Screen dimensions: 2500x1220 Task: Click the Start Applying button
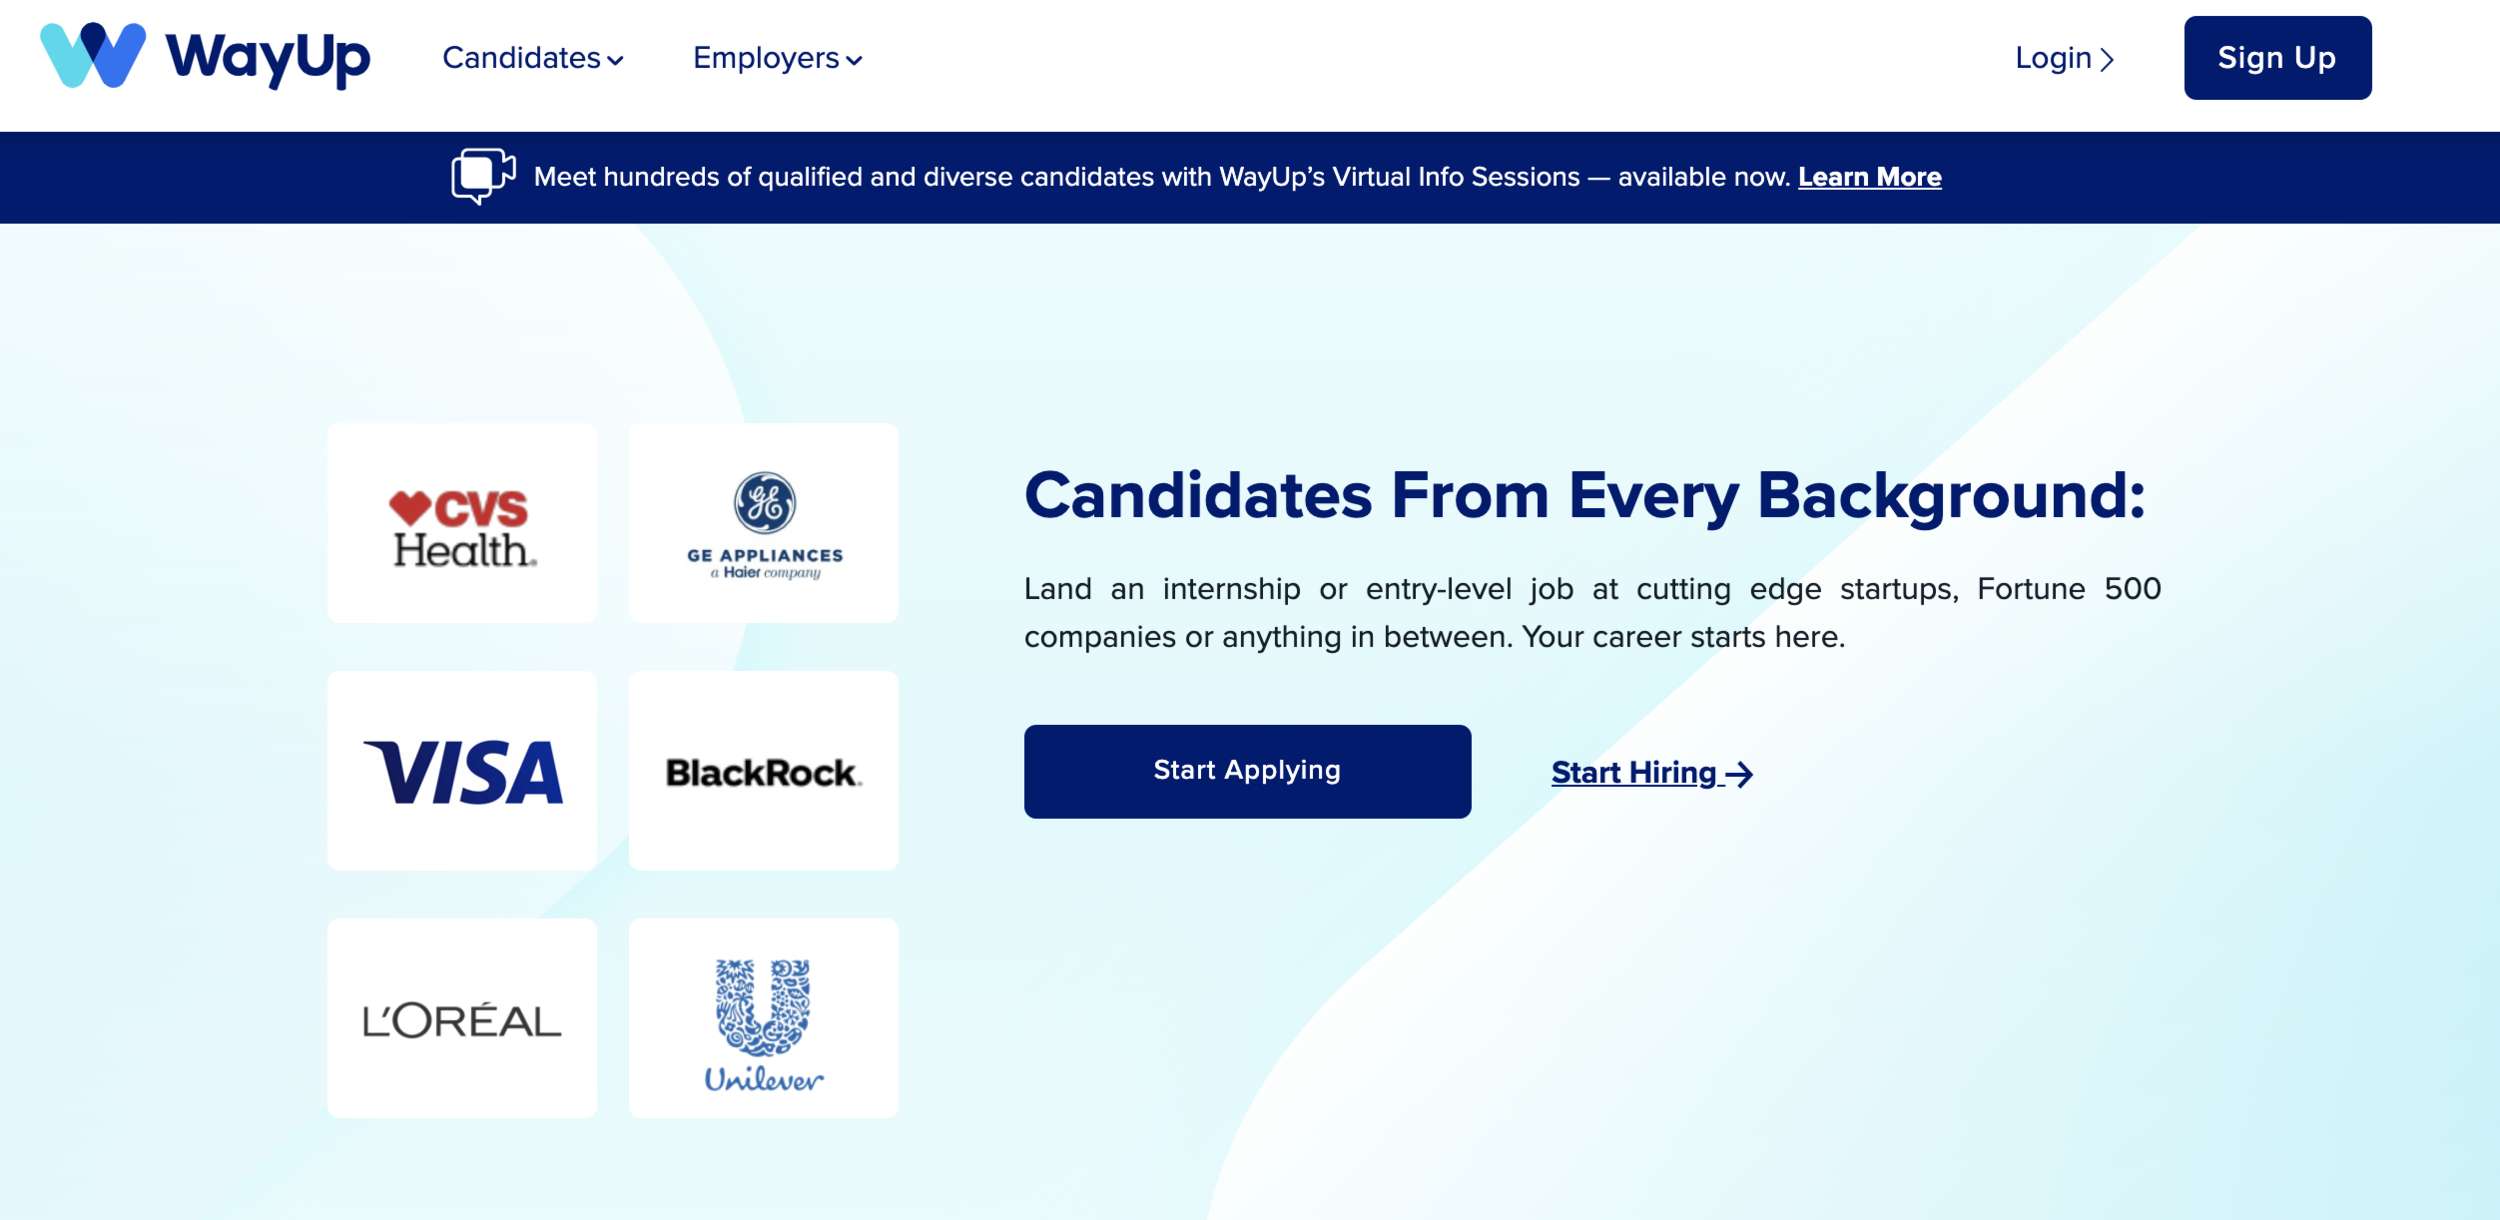[x=1247, y=770]
